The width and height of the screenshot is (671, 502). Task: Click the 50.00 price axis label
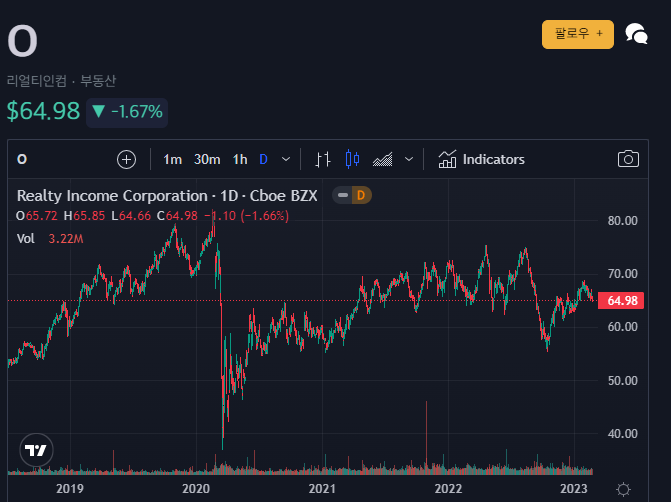pyautogui.click(x=623, y=380)
